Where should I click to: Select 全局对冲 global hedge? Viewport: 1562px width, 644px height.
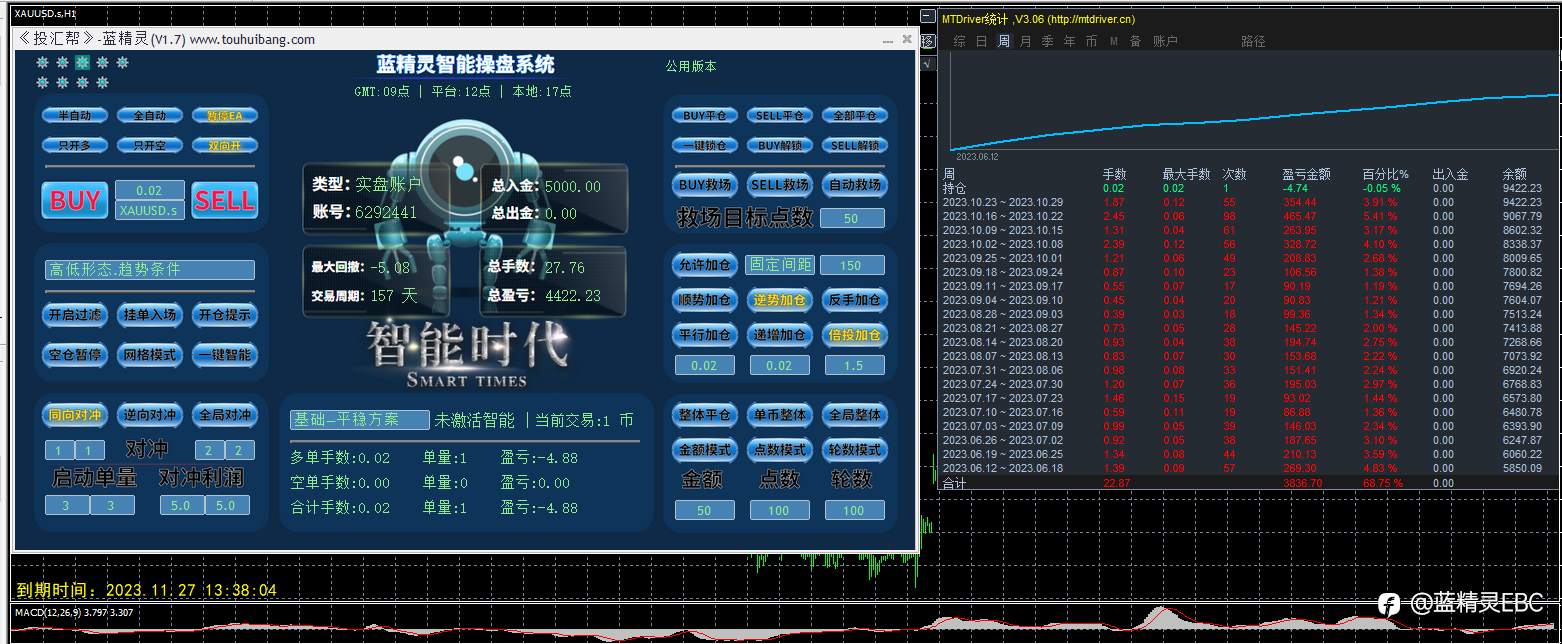point(225,415)
